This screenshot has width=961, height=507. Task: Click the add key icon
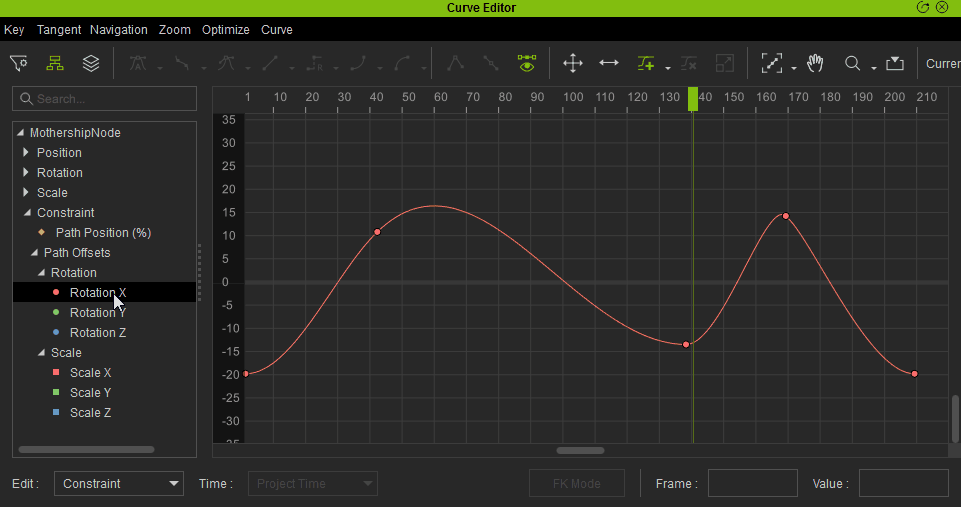click(x=645, y=63)
